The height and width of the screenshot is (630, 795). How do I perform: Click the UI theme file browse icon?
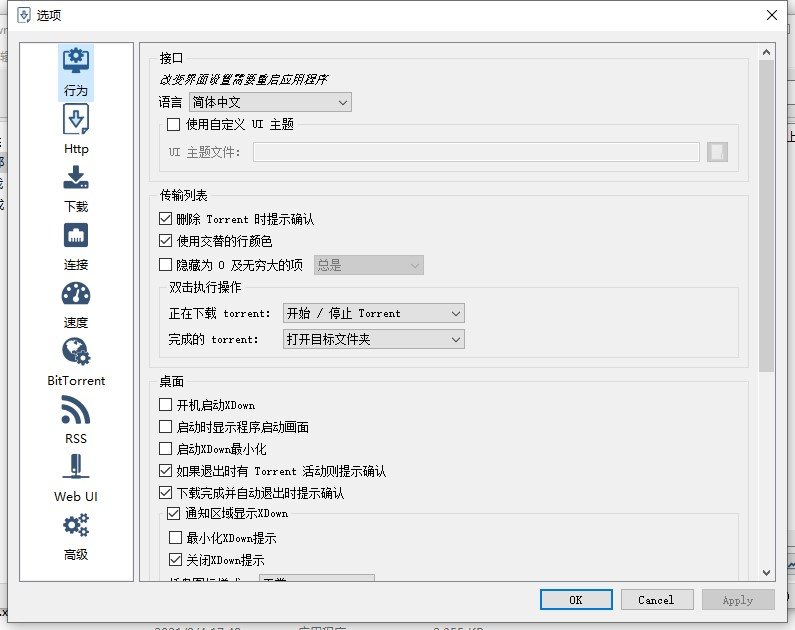(x=717, y=152)
